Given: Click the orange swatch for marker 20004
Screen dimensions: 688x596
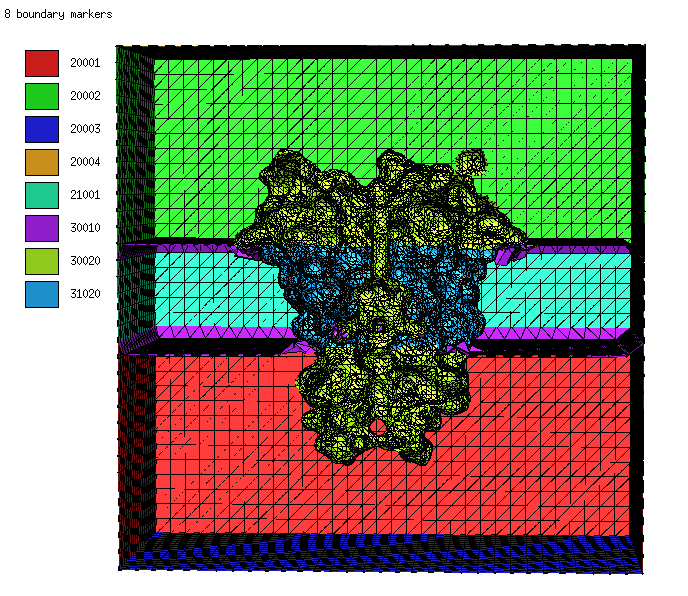Looking at the screenshot, I should [42, 162].
